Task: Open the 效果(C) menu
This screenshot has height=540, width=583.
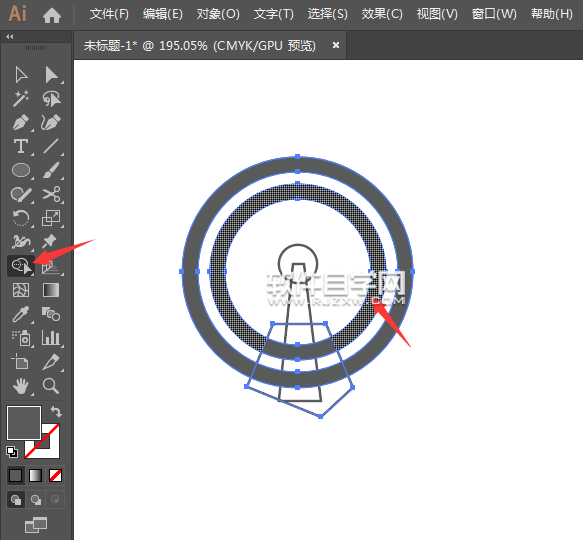Action: (382, 14)
